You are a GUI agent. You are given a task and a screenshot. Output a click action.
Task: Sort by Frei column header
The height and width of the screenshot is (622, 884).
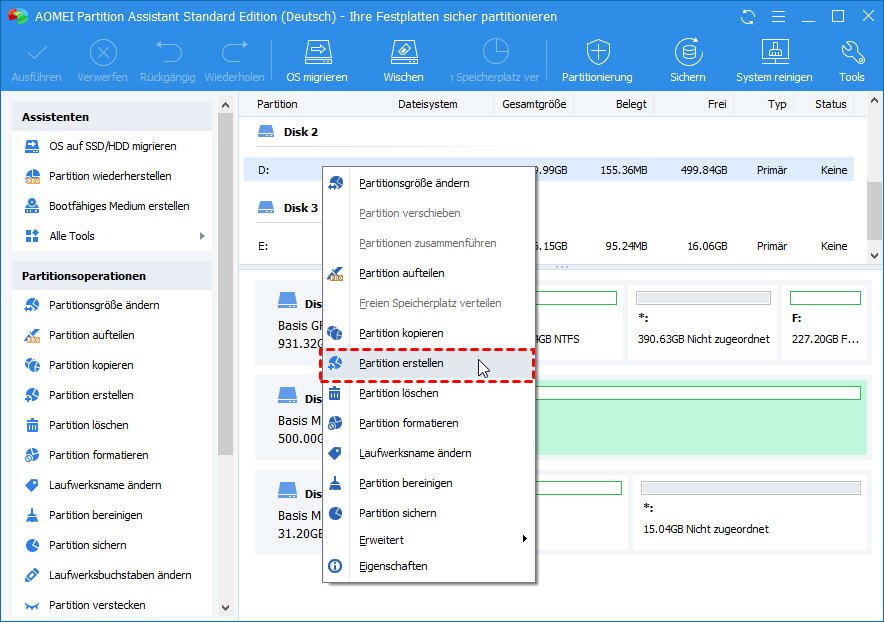717,104
